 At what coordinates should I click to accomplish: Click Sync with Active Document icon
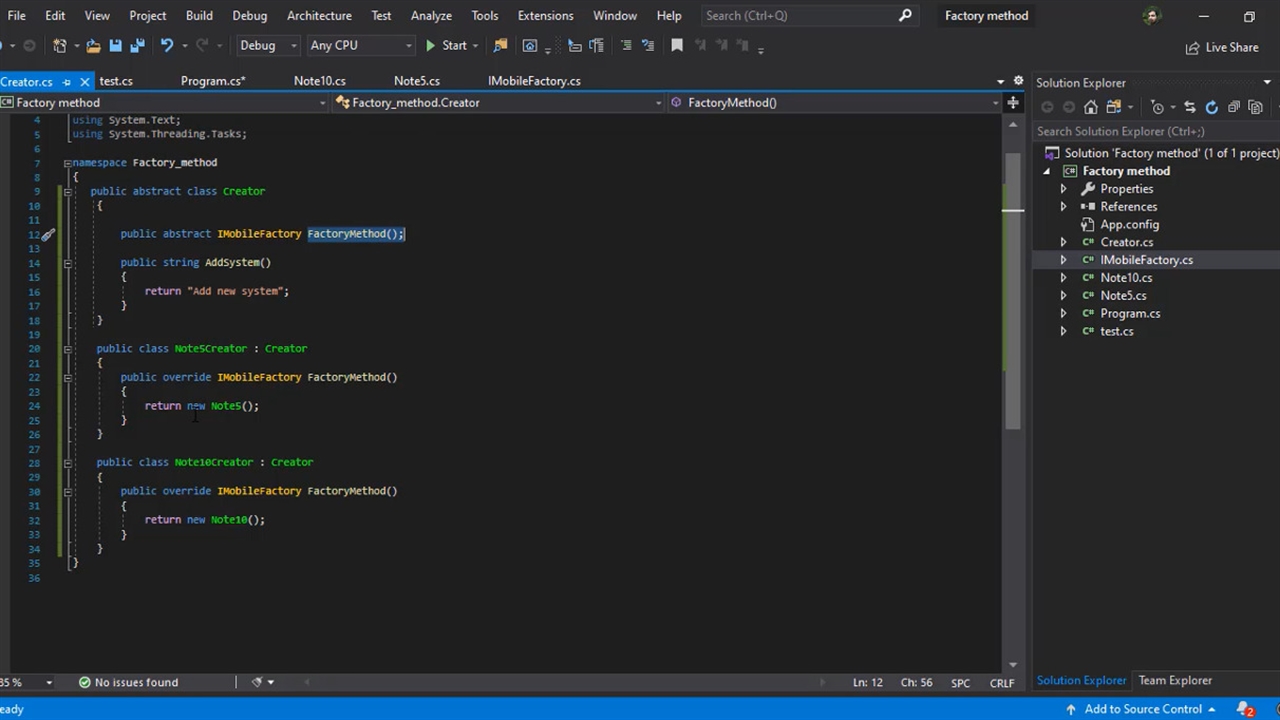[1189, 107]
